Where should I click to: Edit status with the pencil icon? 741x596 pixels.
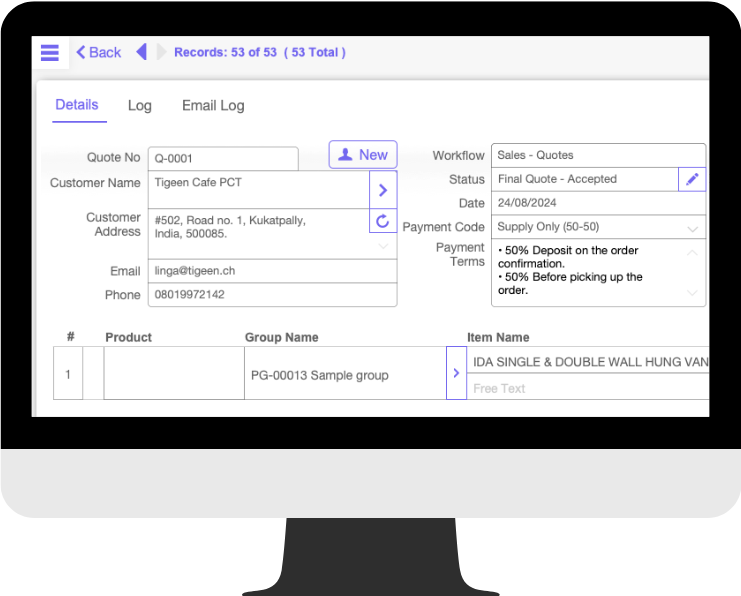pyautogui.click(x=692, y=179)
